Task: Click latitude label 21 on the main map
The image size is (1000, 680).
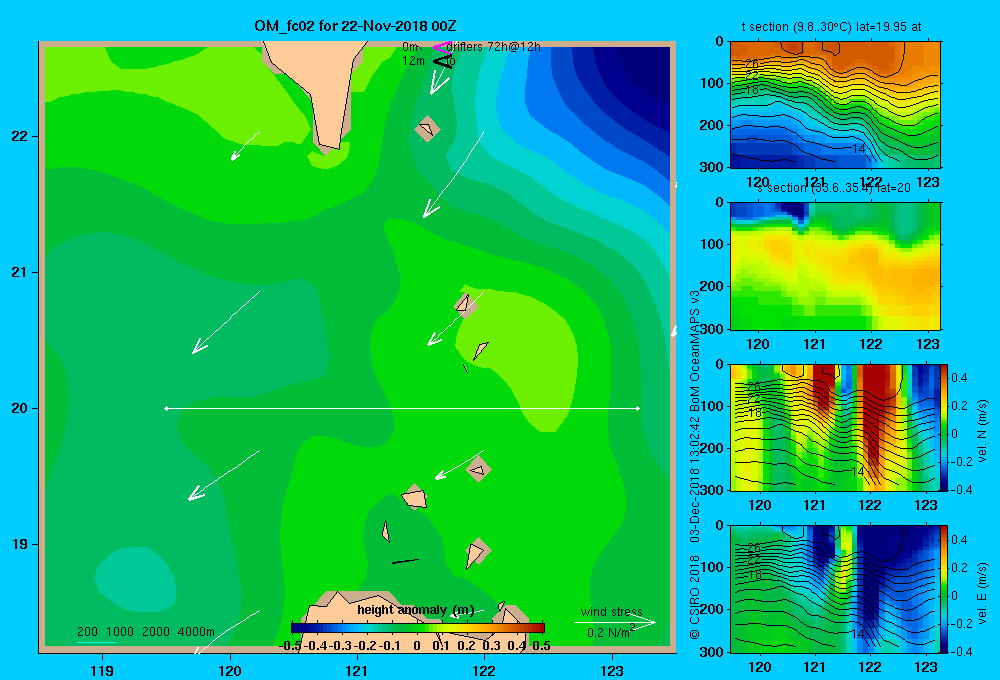Action: (20, 272)
